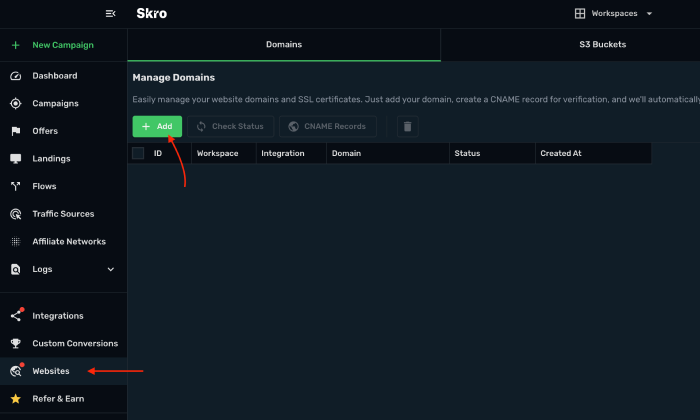Click the Check Status button
The height and width of the screenshot is (420, 700).
[231, 127]
